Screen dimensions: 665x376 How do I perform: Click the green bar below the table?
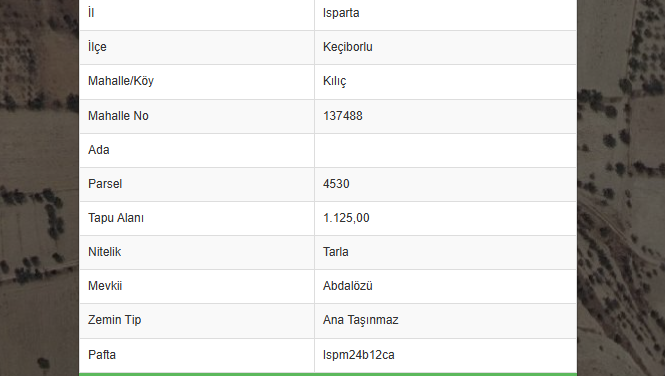pos(328,374)
